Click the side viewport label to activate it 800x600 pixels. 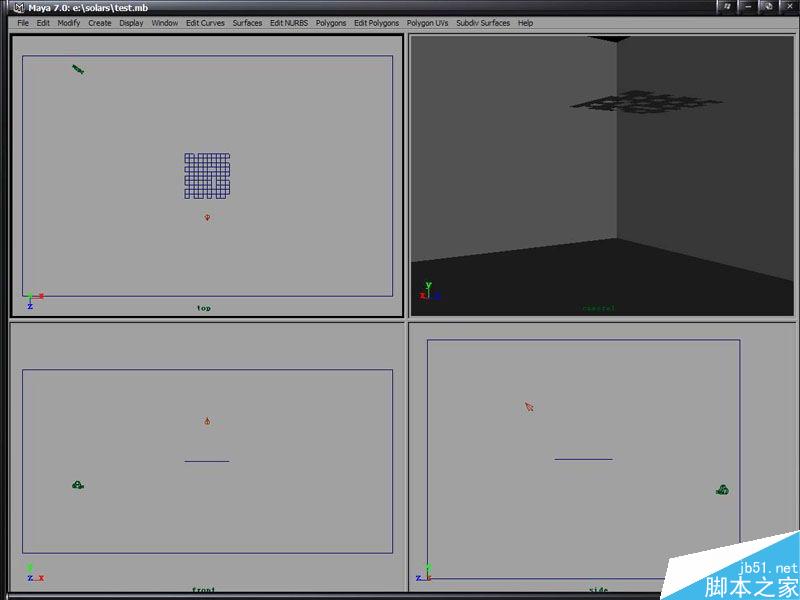point(597,590)
